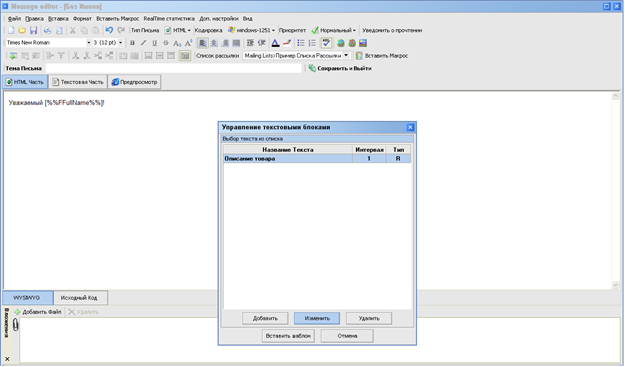Click Вставить Макрос toolbar button
This screenshot has height=367, width=625.
pyautogui.click(x=382, y=56)
